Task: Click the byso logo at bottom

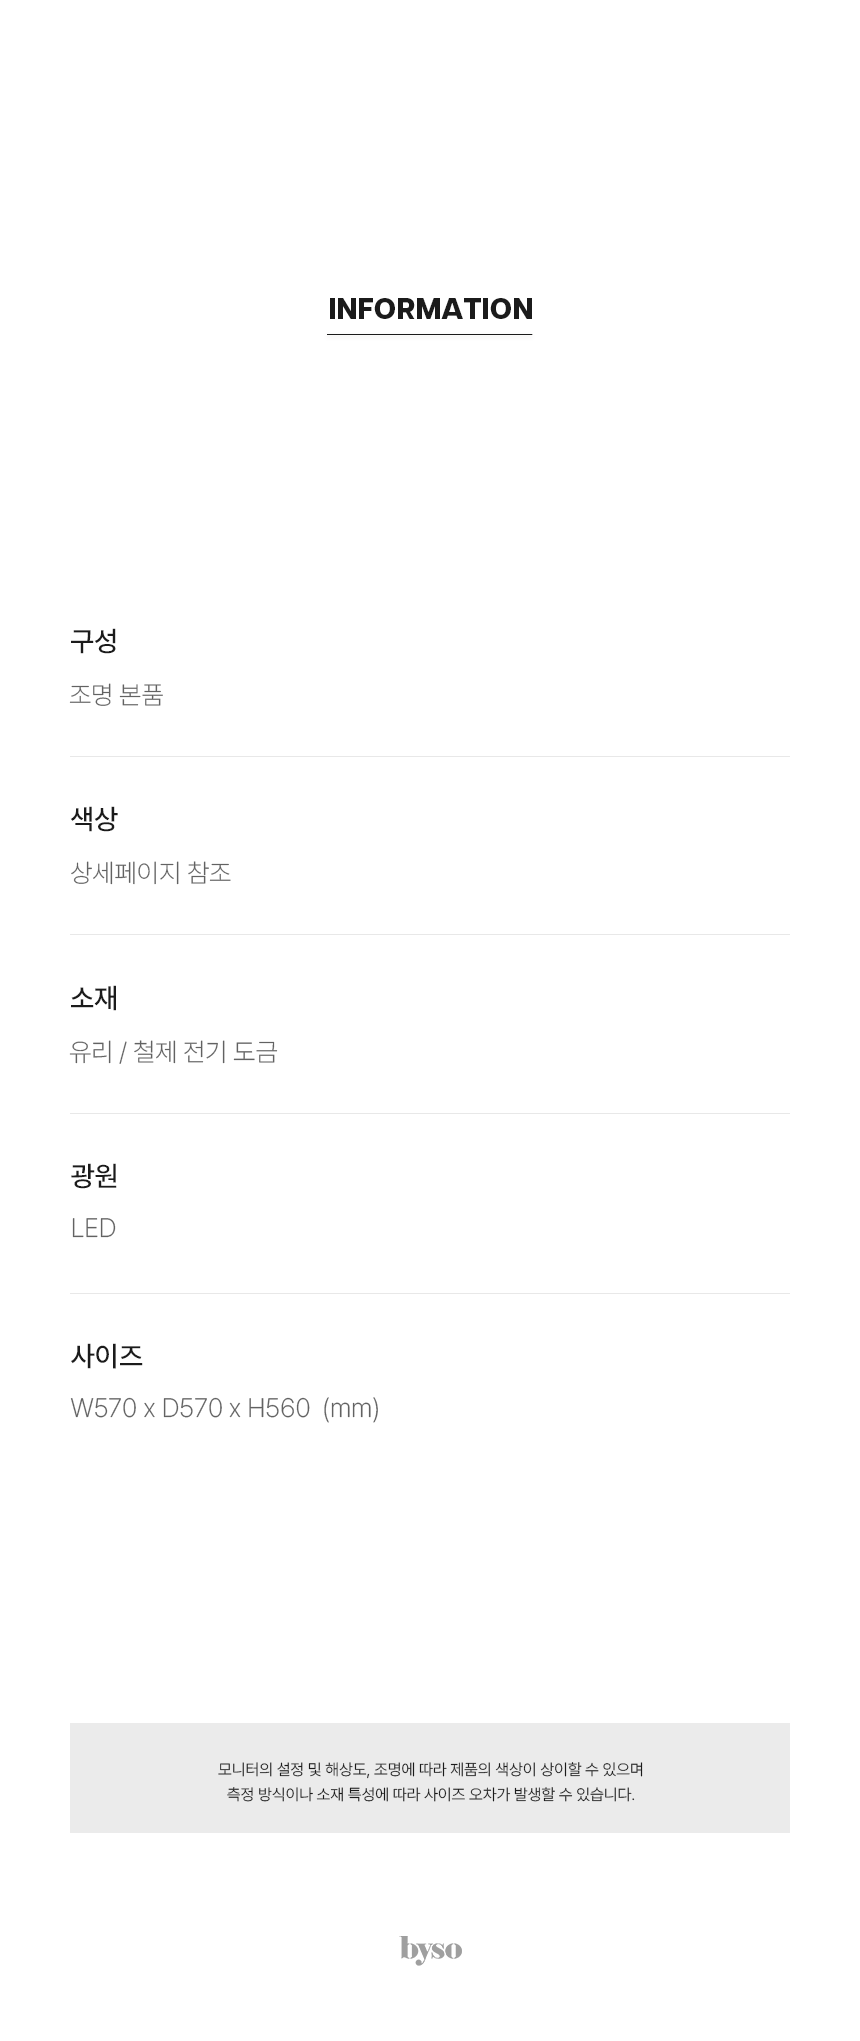Action: [x=431, y=1949]
